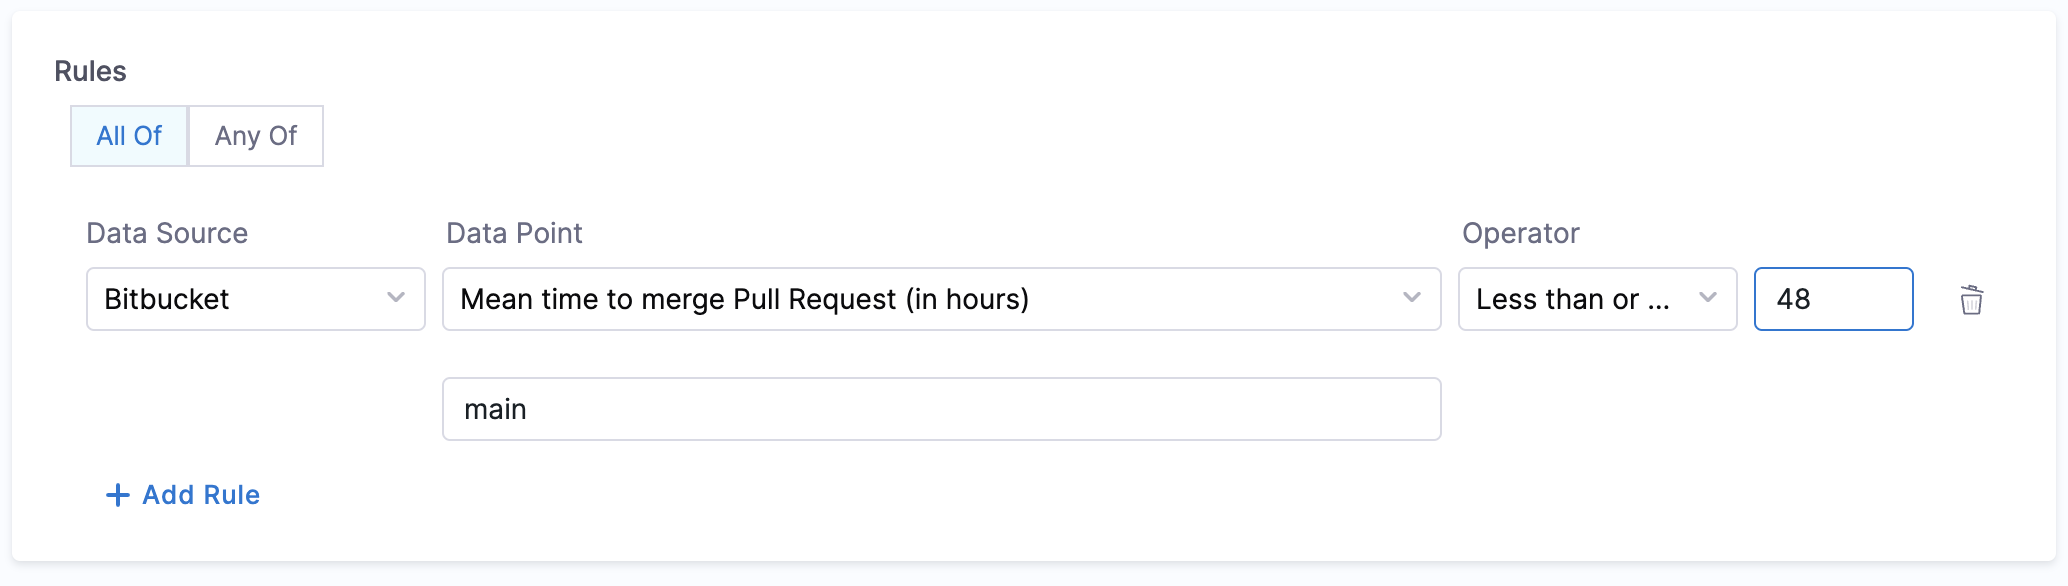The width and height of the screenshot is (2068, 586).
Task: Click the Bitbucket text in the Data Source field
Action: [167, 299]
